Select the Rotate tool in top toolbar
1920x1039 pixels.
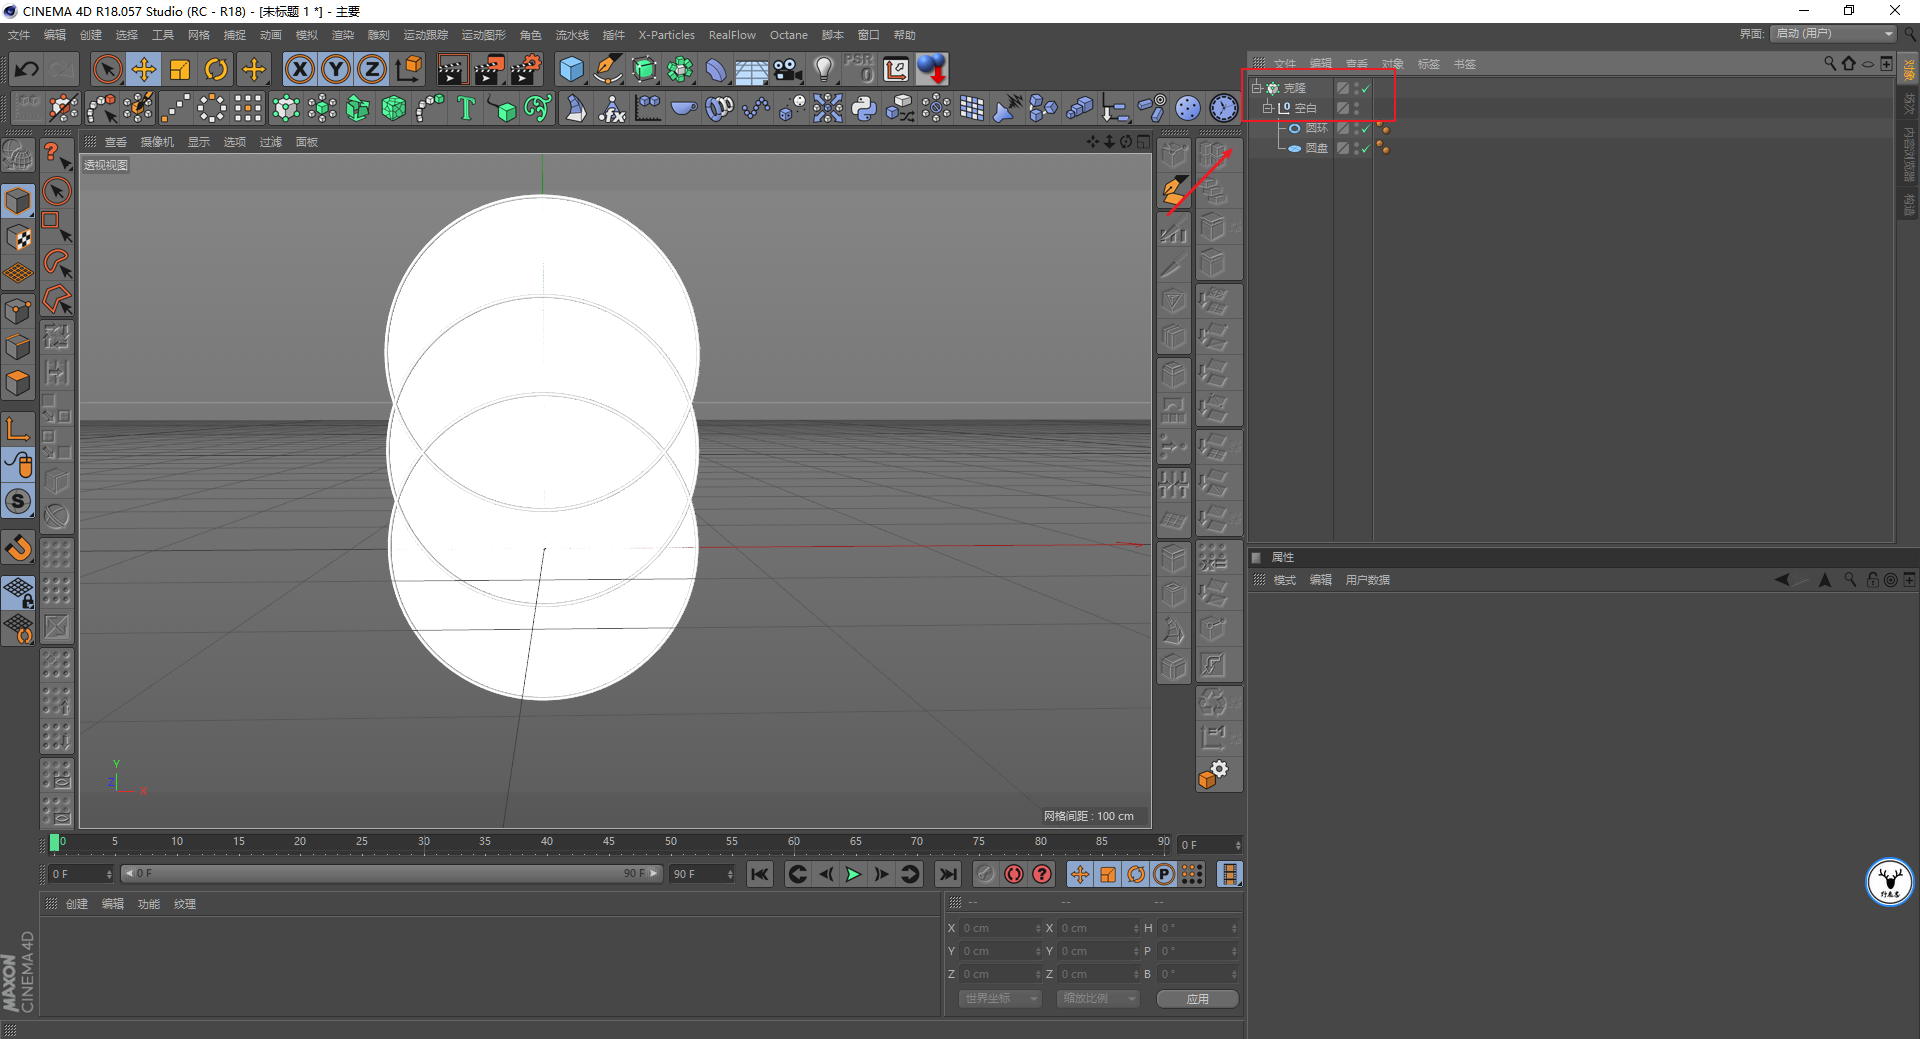click(216, 69)
